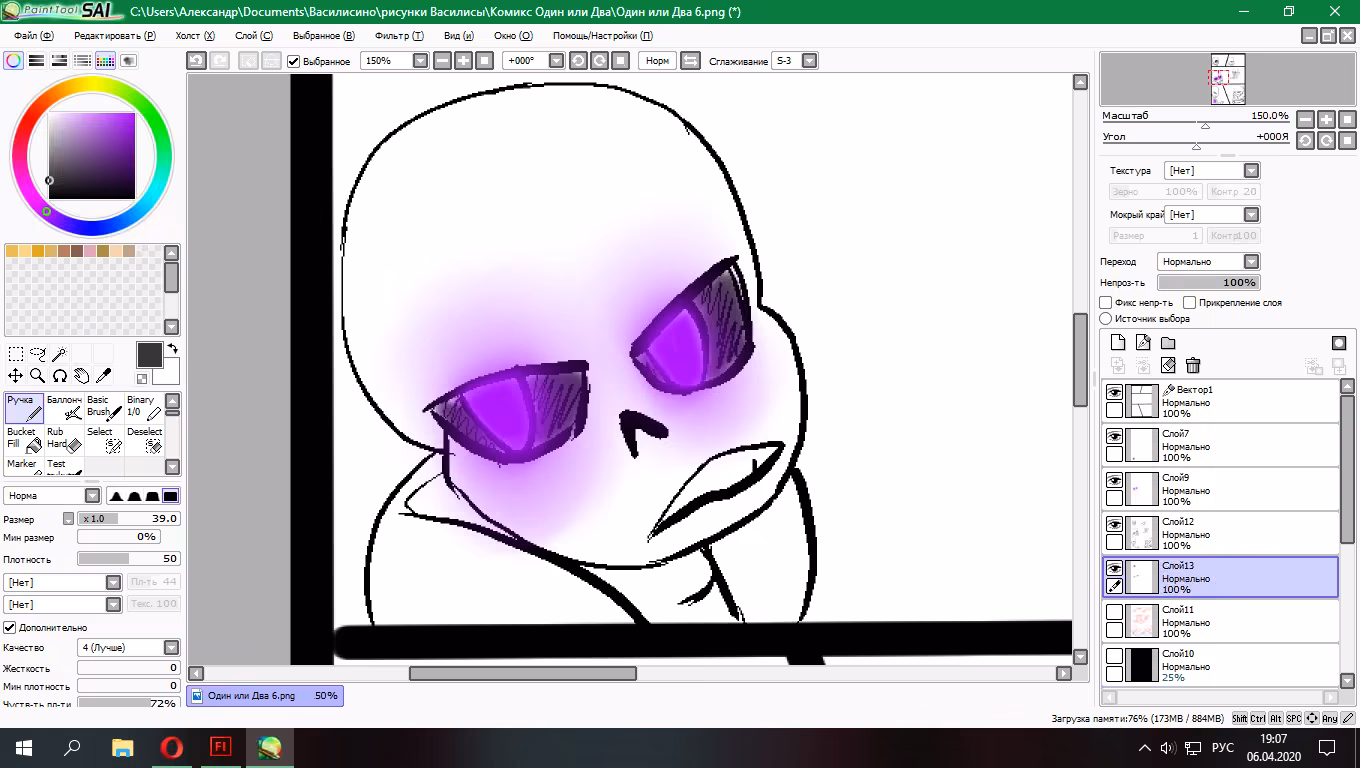This screenshot has height=768, width=1360.
Task: Toggle the swatches panel button
Action: click(x=106, y=61)
